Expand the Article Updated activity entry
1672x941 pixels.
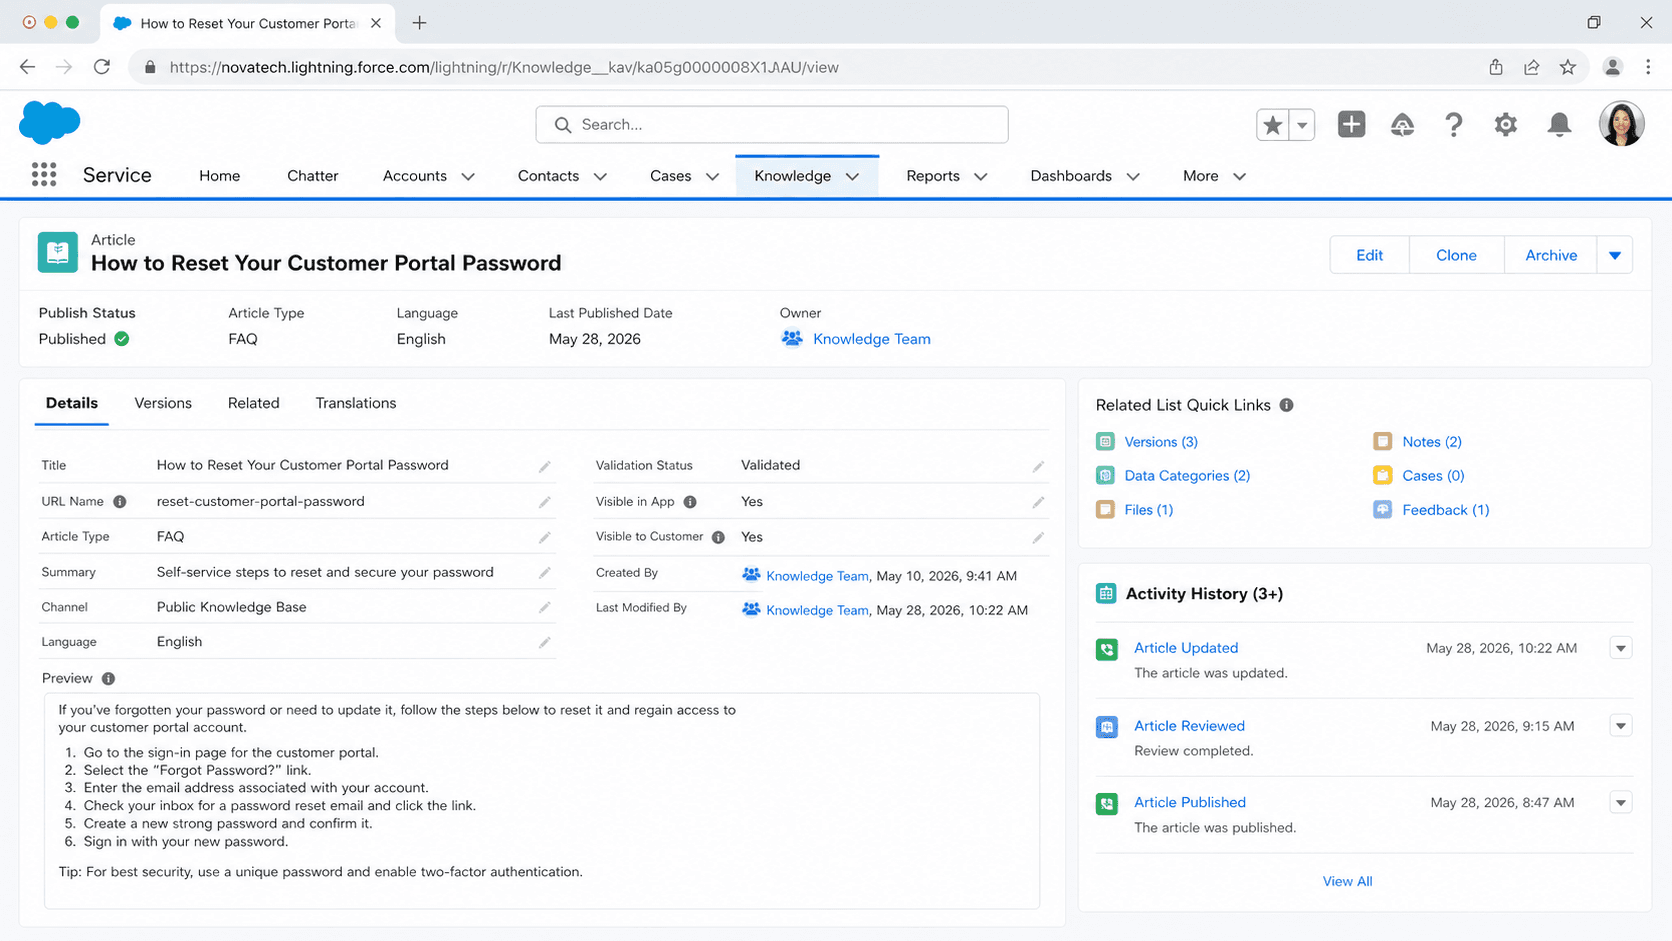(x=1620, y=648)
